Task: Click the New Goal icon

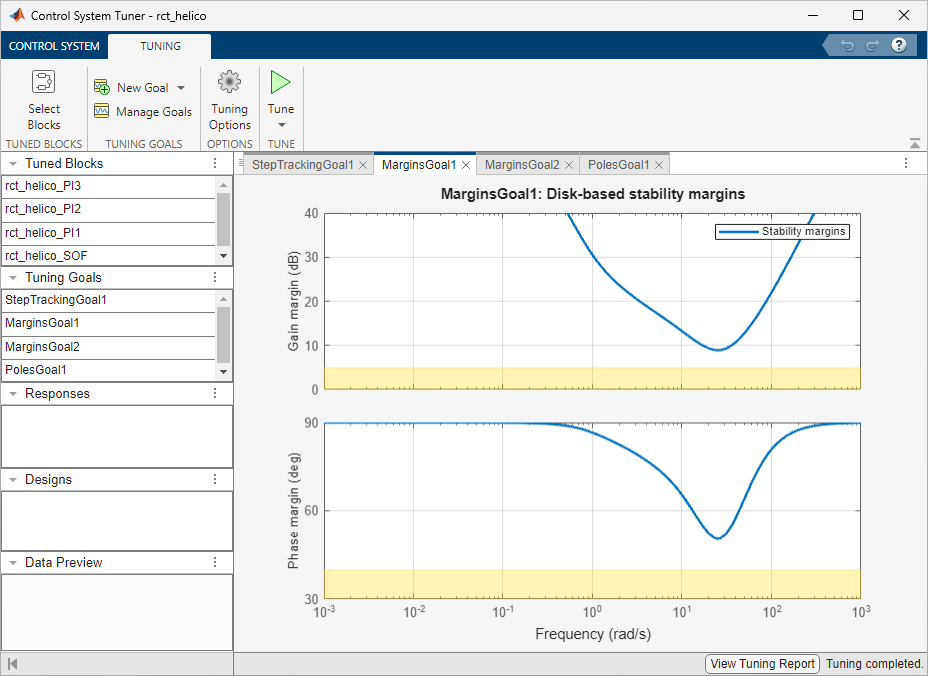Action: tap(102, 88)
